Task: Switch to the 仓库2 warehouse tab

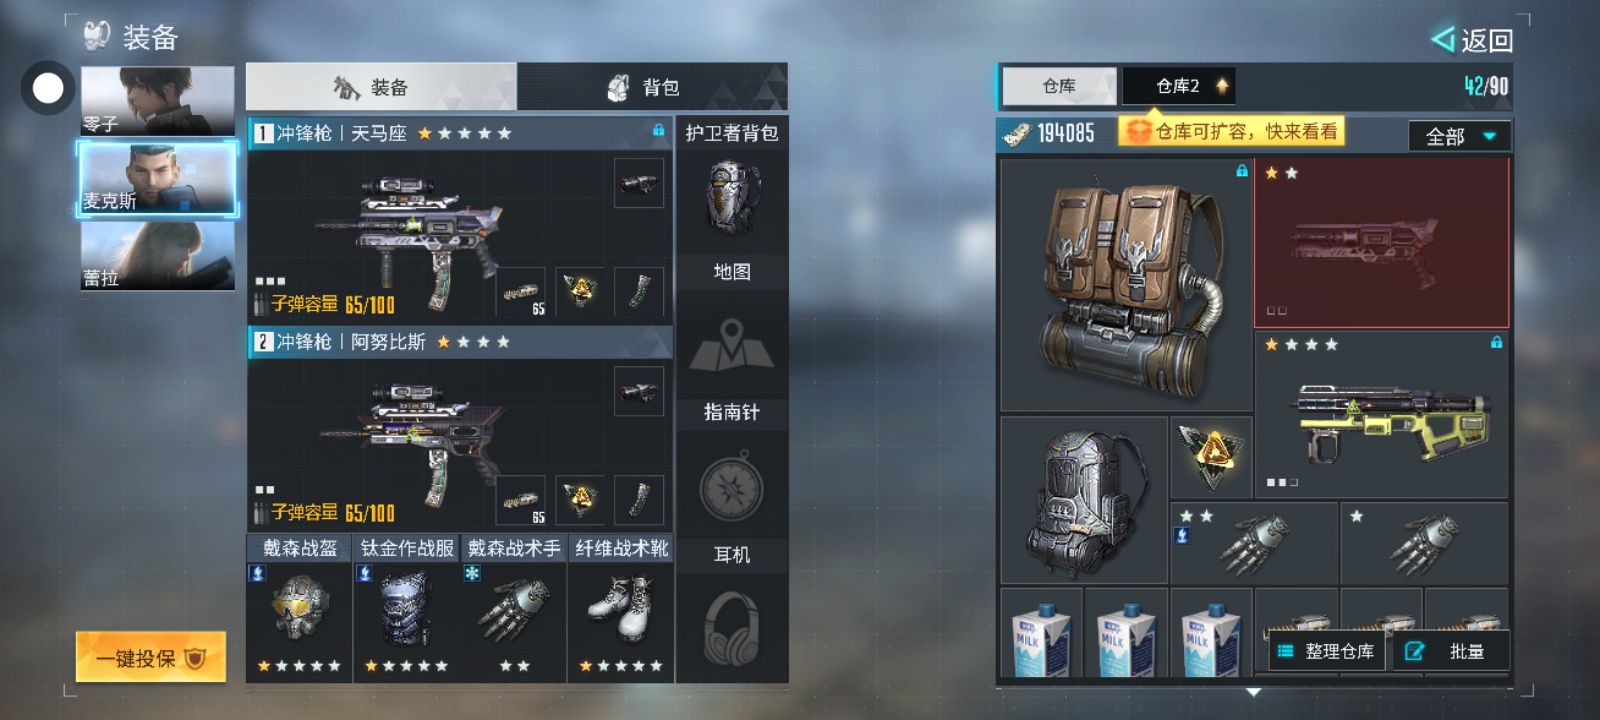Action: click(1179, 86)
